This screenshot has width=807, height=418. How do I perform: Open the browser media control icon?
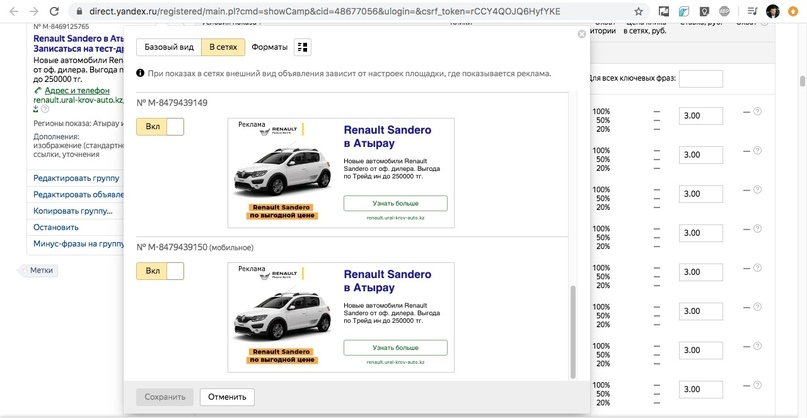click(x=753, y=11)
